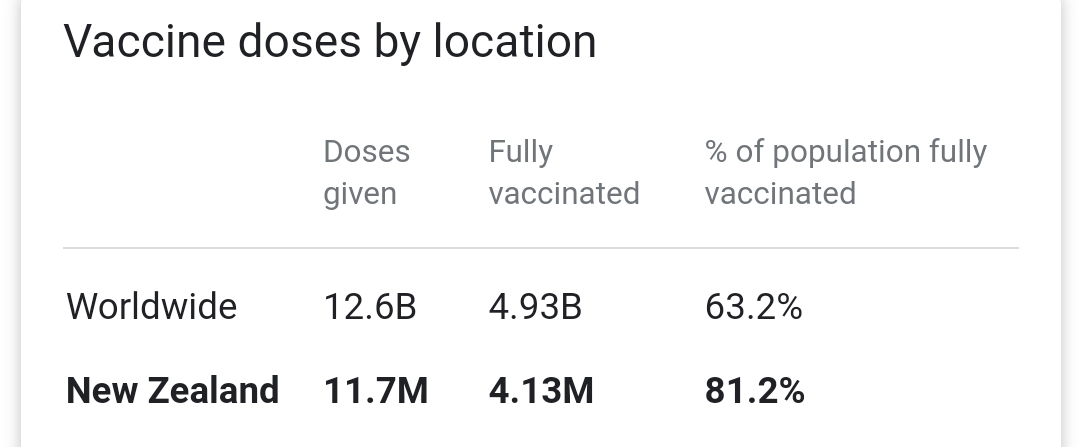1079x447 pixels.
Task: Click the word 'given' in header
Action: tap(360, 194)
